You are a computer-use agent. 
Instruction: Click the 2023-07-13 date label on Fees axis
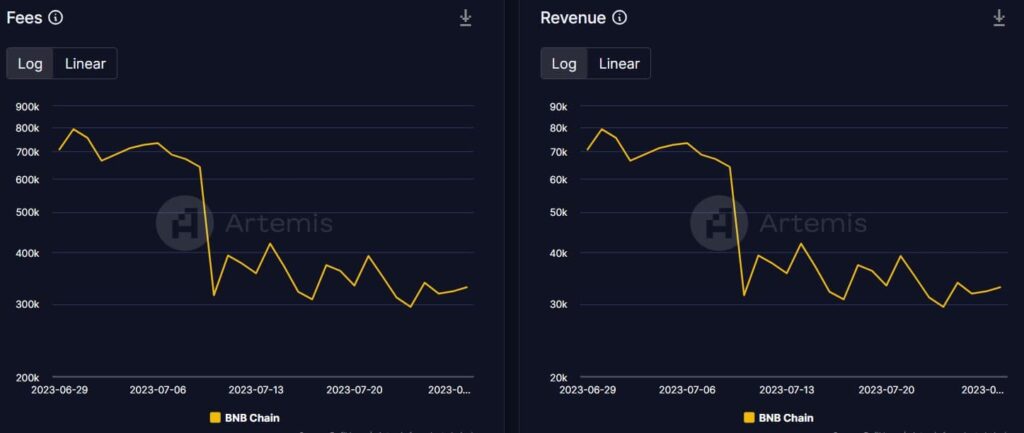click(x=257, y=389)
